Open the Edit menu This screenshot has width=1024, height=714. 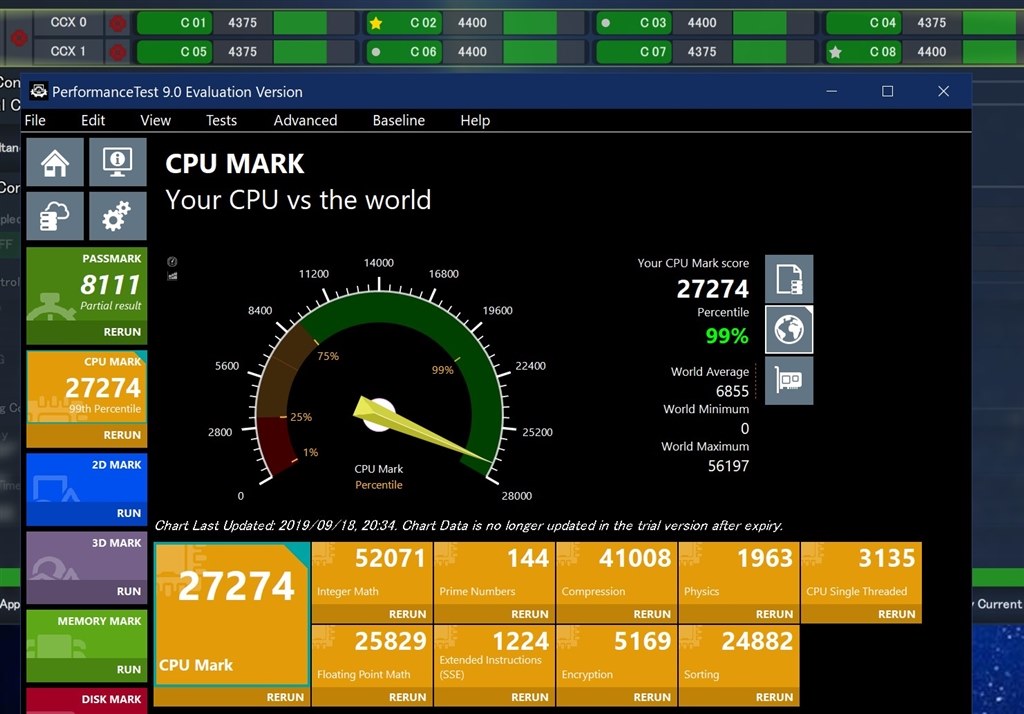[93, 120]
